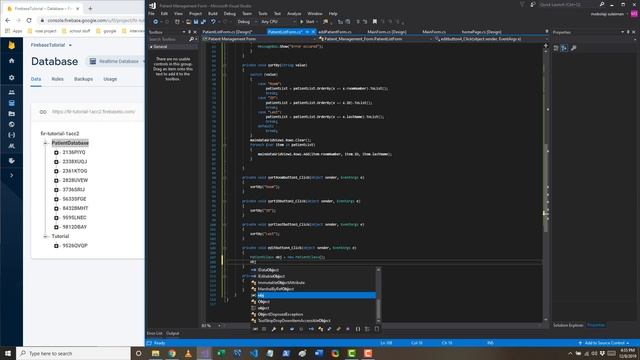640x360 pixels.
Task: Open VLC from the taskbar
Action: click(x=188, y=353)
